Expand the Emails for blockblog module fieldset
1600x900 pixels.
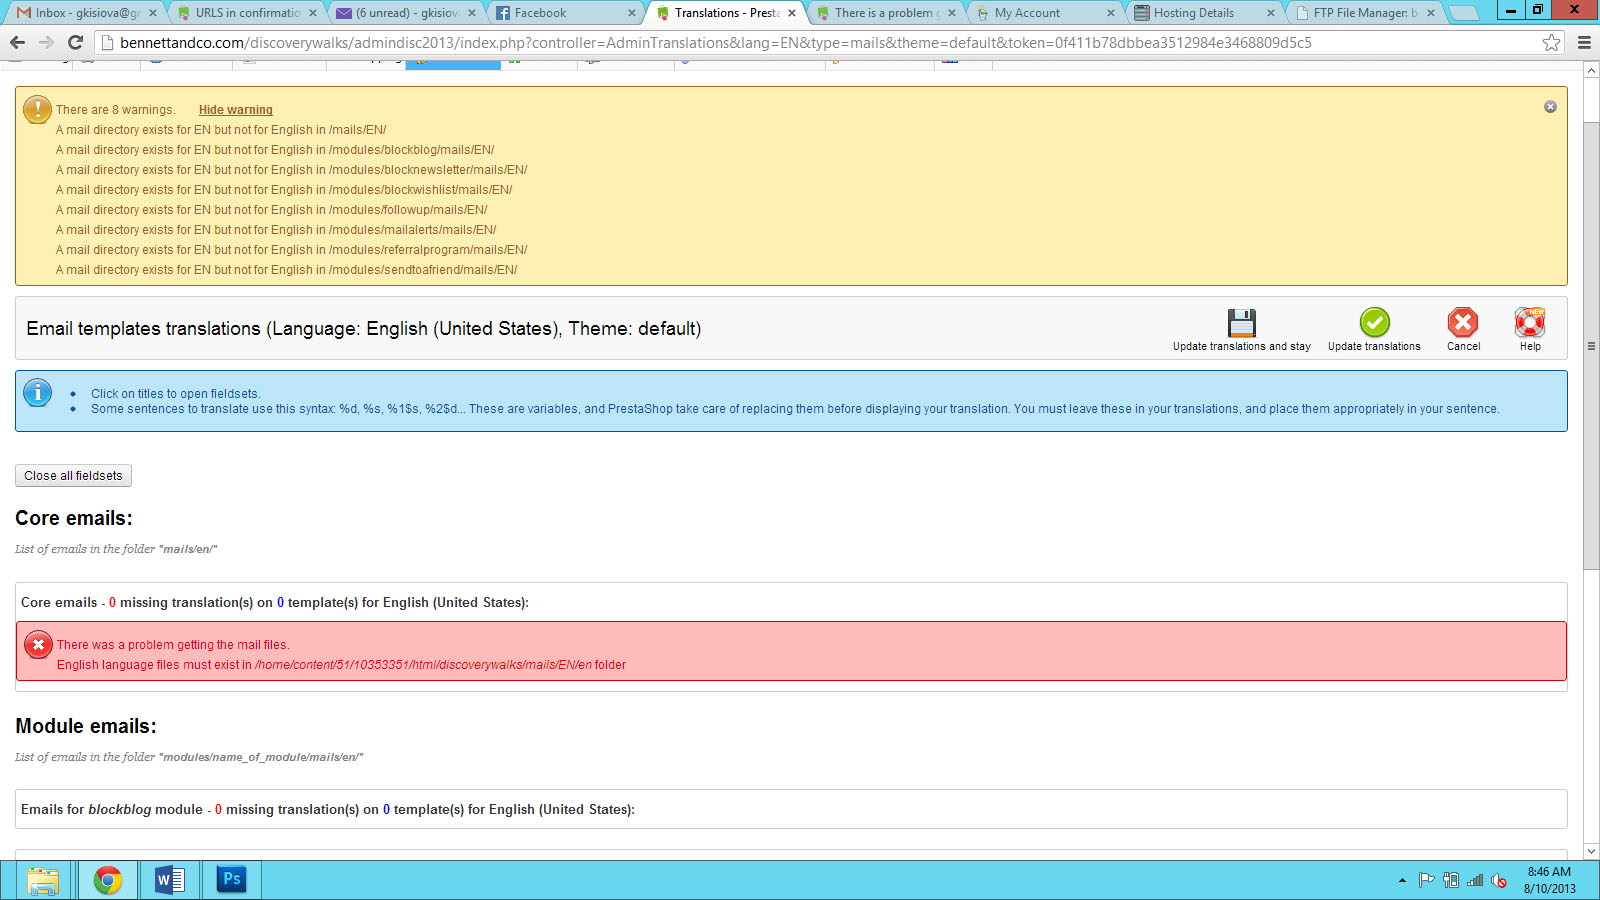pos(328,810)
